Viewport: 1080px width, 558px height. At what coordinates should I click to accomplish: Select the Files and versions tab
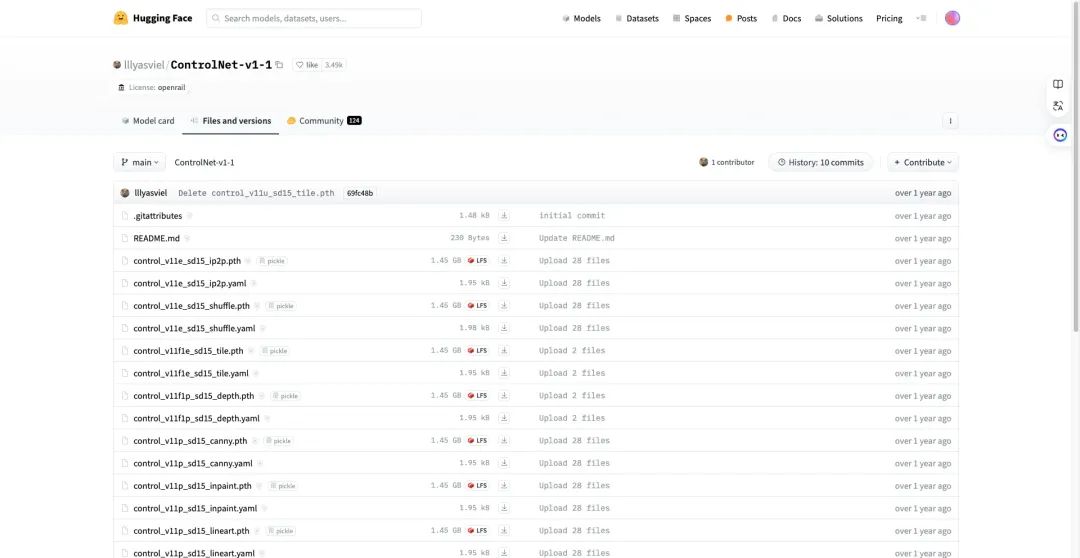click(x=231, y=121)
